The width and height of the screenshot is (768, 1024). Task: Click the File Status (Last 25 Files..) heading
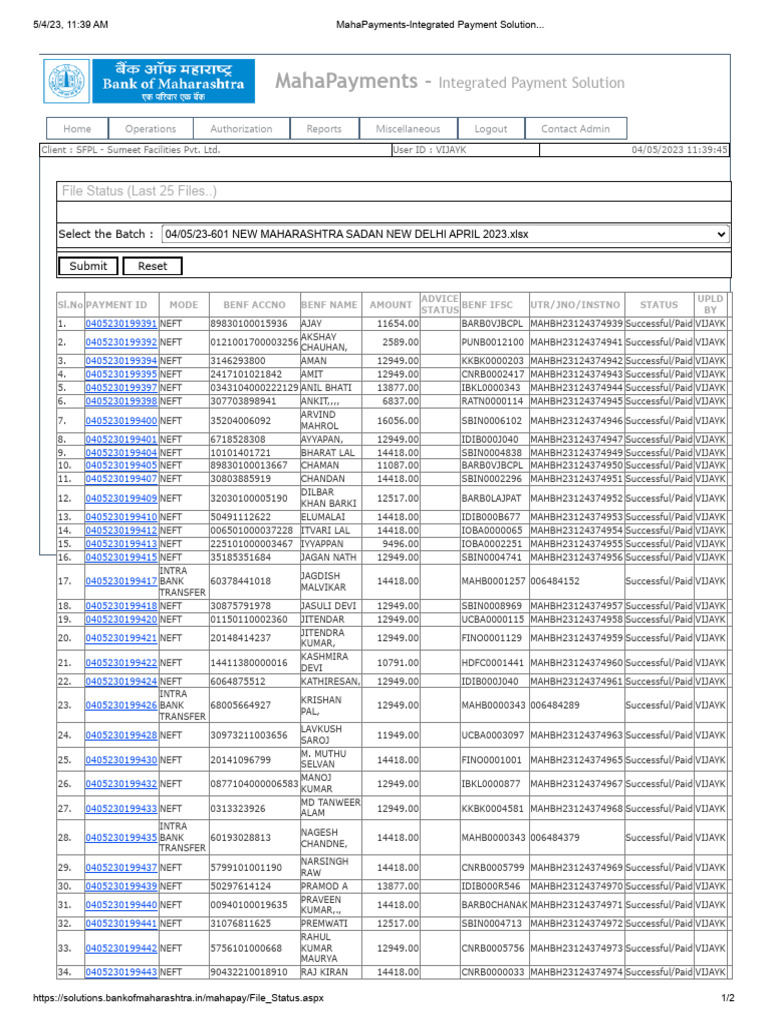click(x=139, y=191)
